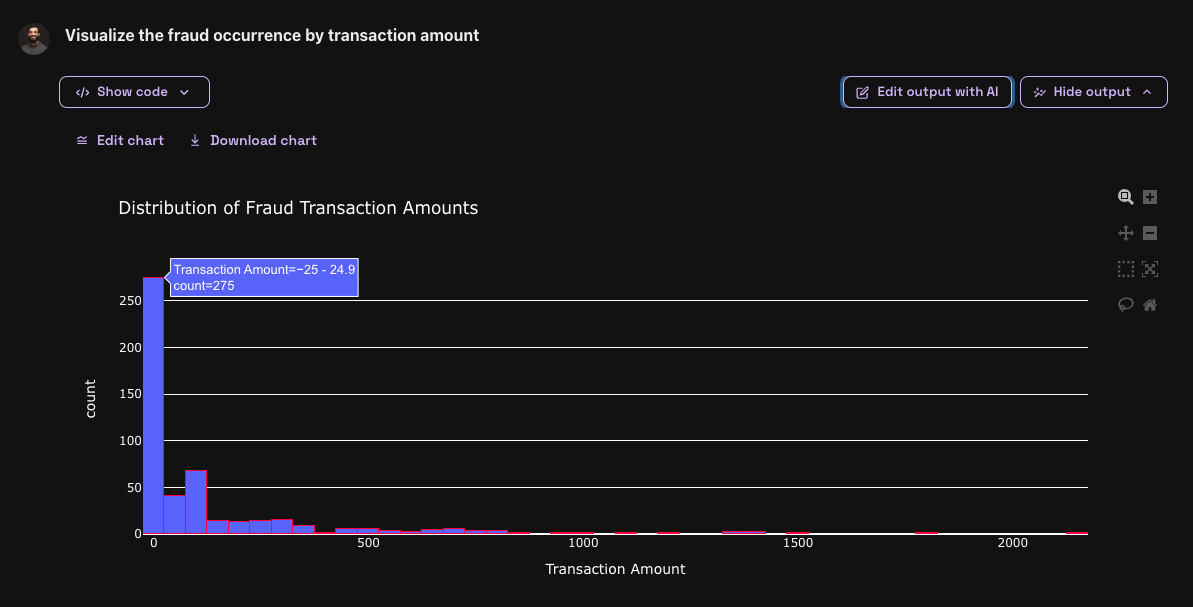Click the Edit output with AI button

[x=927, y=92]
